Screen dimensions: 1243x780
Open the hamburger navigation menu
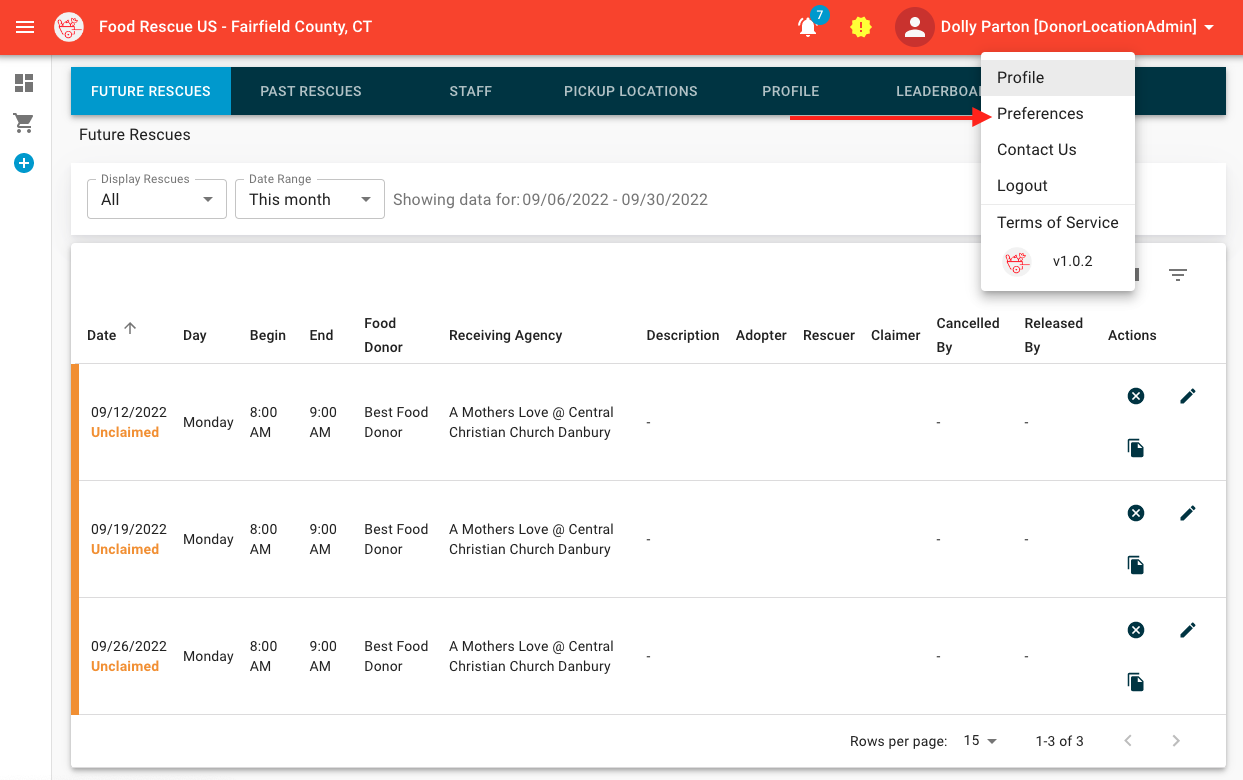(25, 27)
